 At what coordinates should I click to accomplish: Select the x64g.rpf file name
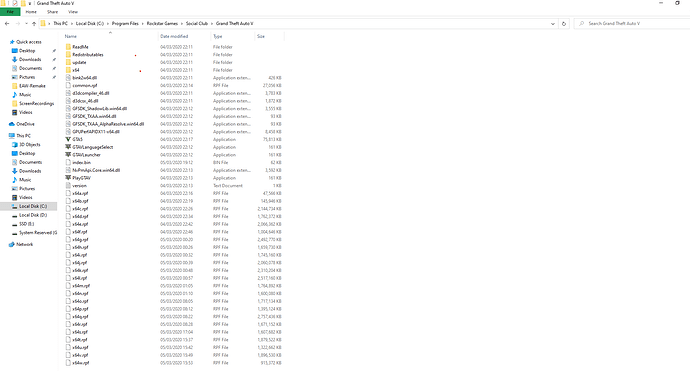click(80, 239)
